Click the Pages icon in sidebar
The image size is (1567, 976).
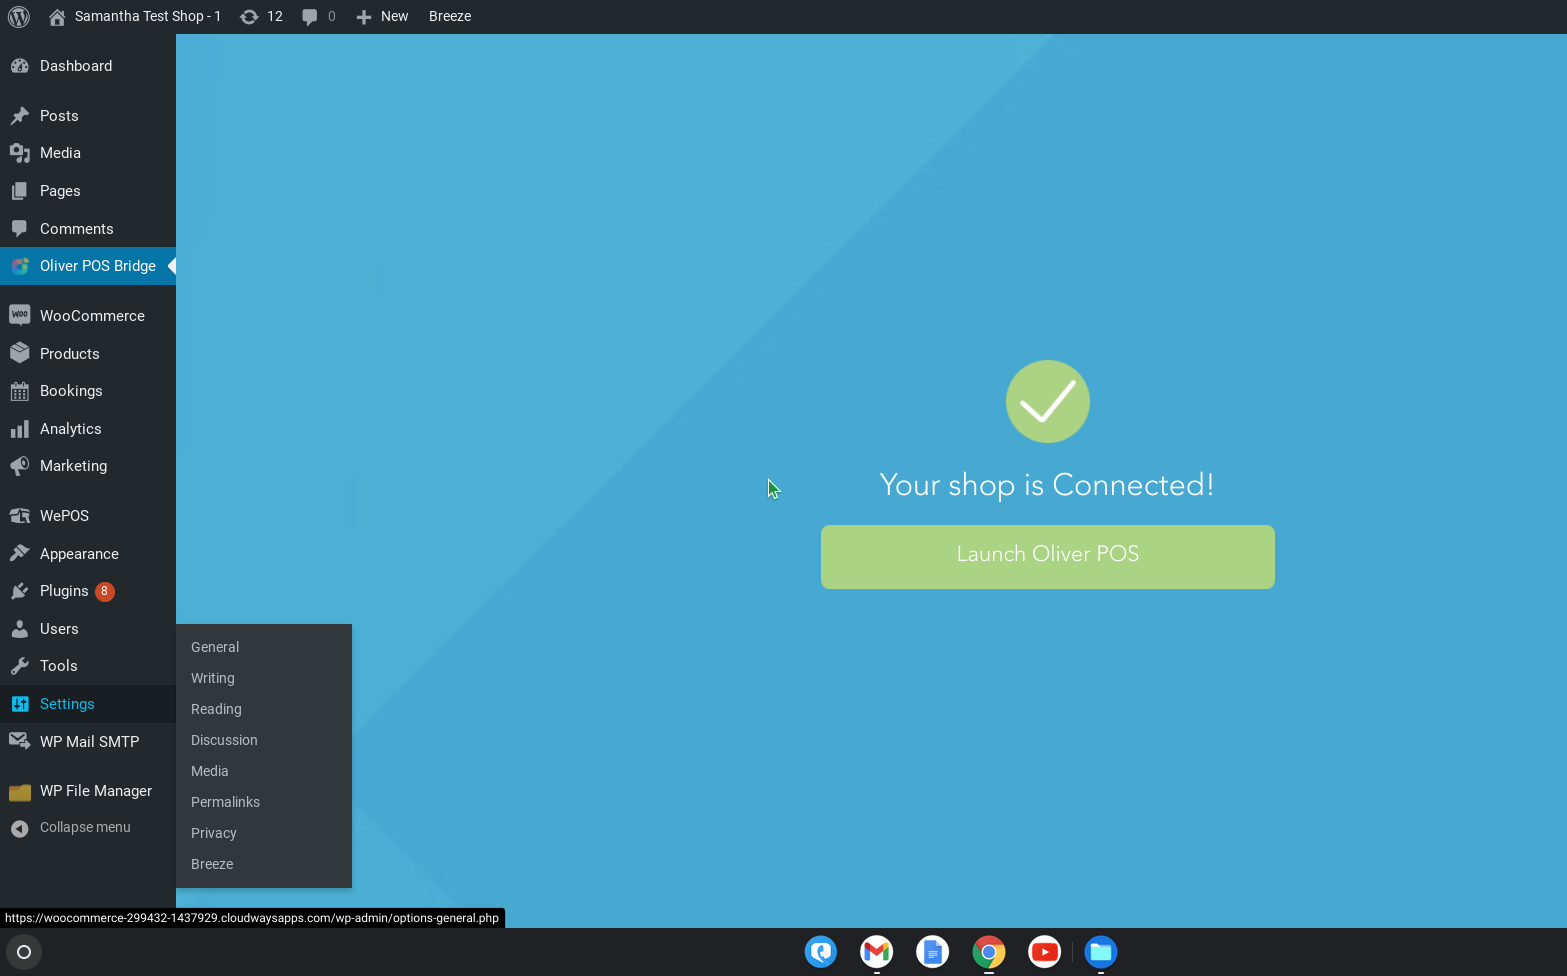point(20,191)
